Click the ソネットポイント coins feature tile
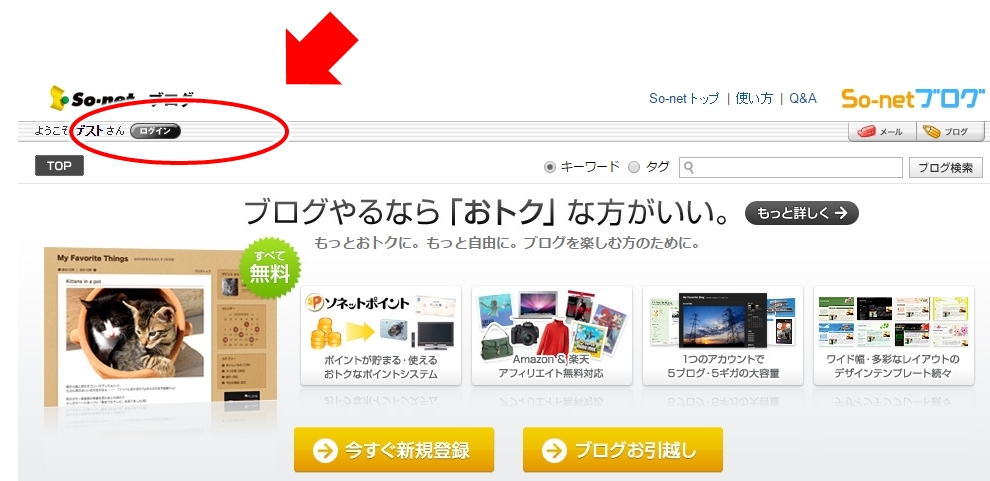The image size is (990, 481). pyautogui.click(x=381, y=335)
